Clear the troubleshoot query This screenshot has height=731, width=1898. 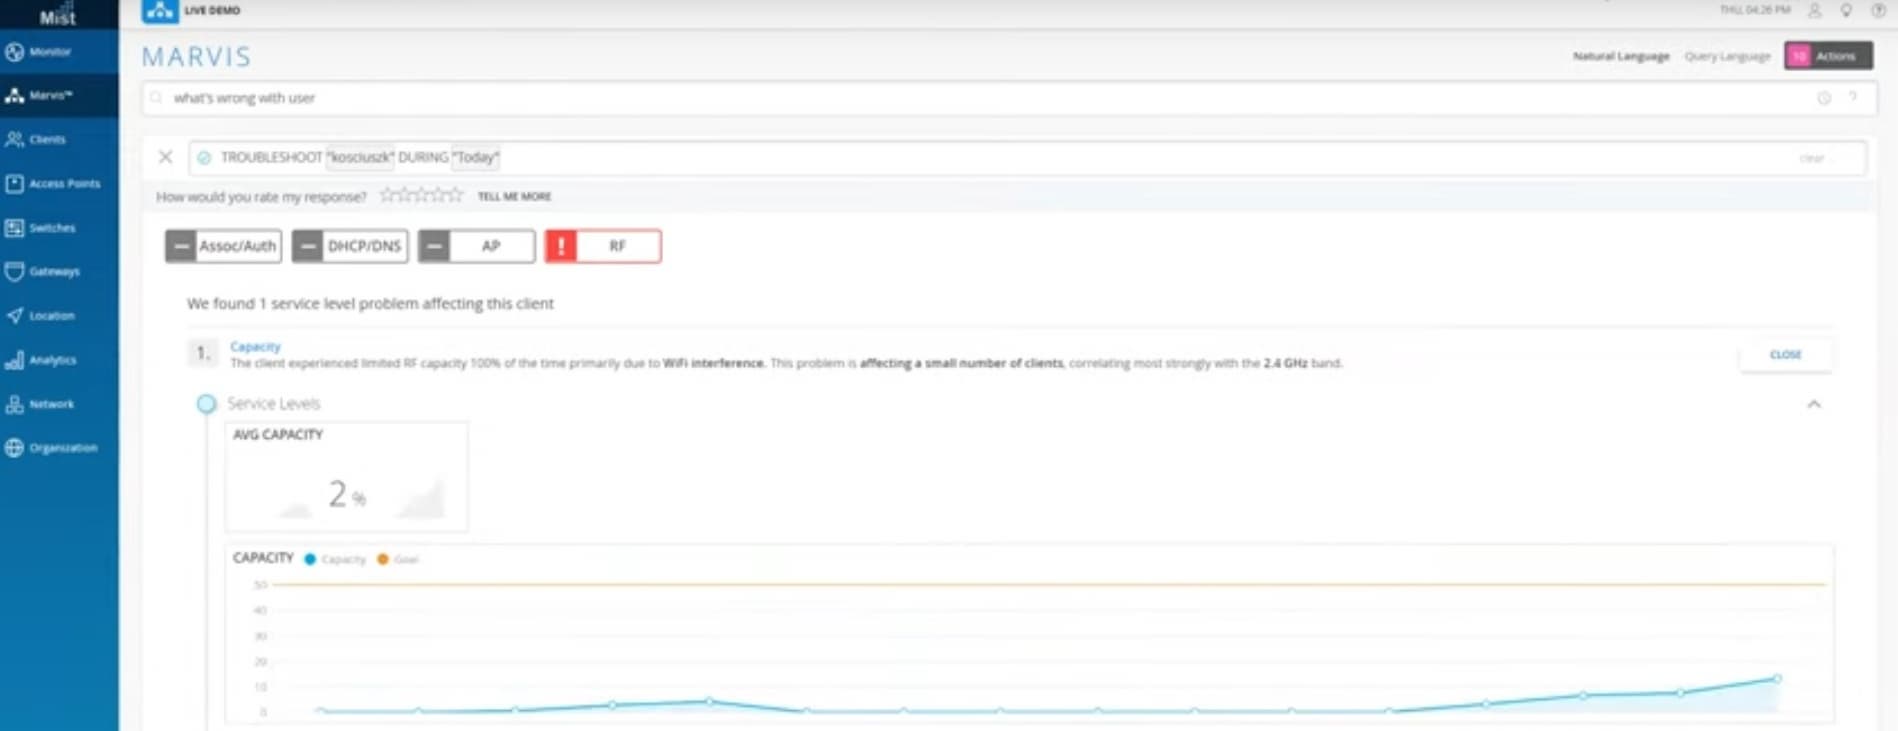1812,158
